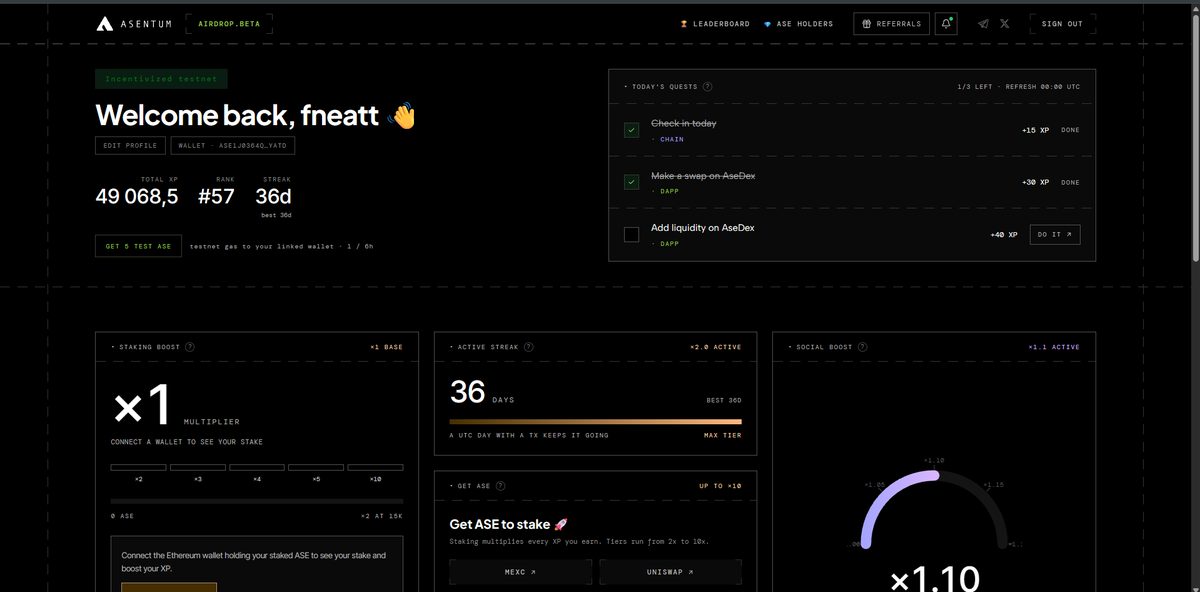Image resolution: width=1200 pixels, height=592 pixels.
Task: Click the 'Make a swap on AseDex' title
Action: click(x=703, y=175)
